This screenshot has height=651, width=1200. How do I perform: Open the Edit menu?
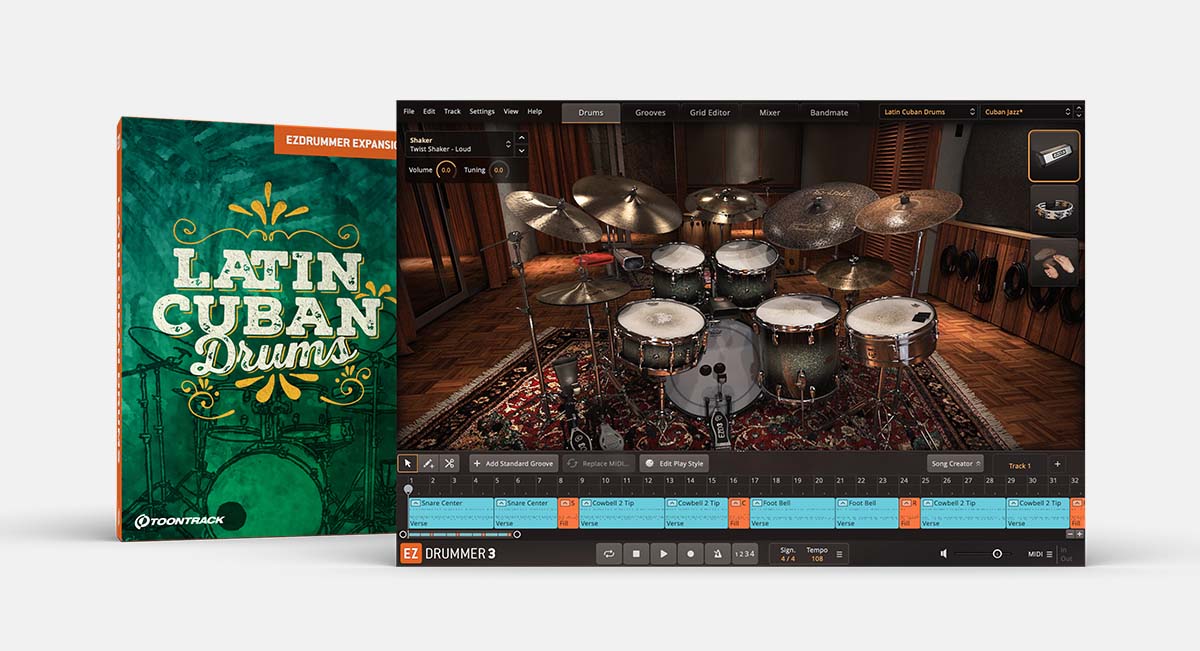tap(429, 111)
